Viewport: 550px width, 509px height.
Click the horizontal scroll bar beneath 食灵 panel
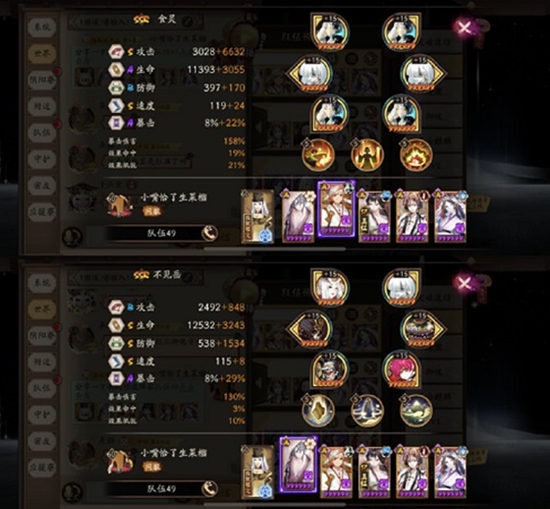[275, 249]
